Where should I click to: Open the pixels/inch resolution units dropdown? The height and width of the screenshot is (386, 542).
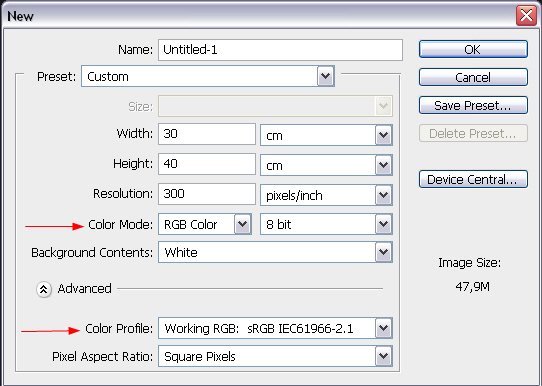point(326,195)
